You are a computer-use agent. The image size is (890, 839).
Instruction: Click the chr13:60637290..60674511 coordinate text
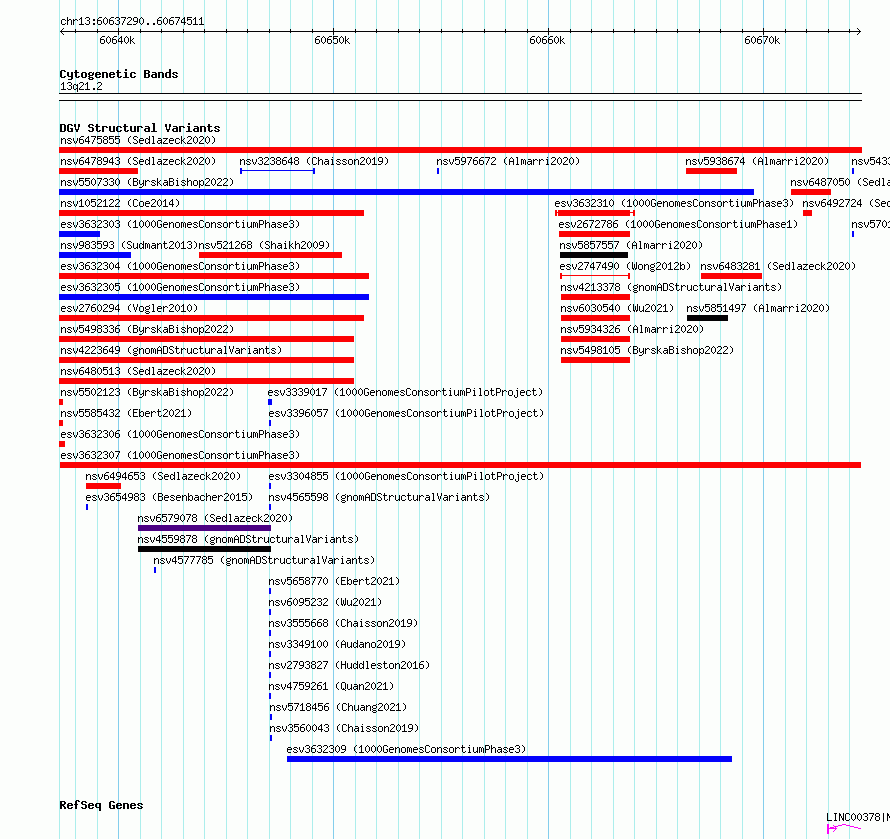tap(132, 22)
